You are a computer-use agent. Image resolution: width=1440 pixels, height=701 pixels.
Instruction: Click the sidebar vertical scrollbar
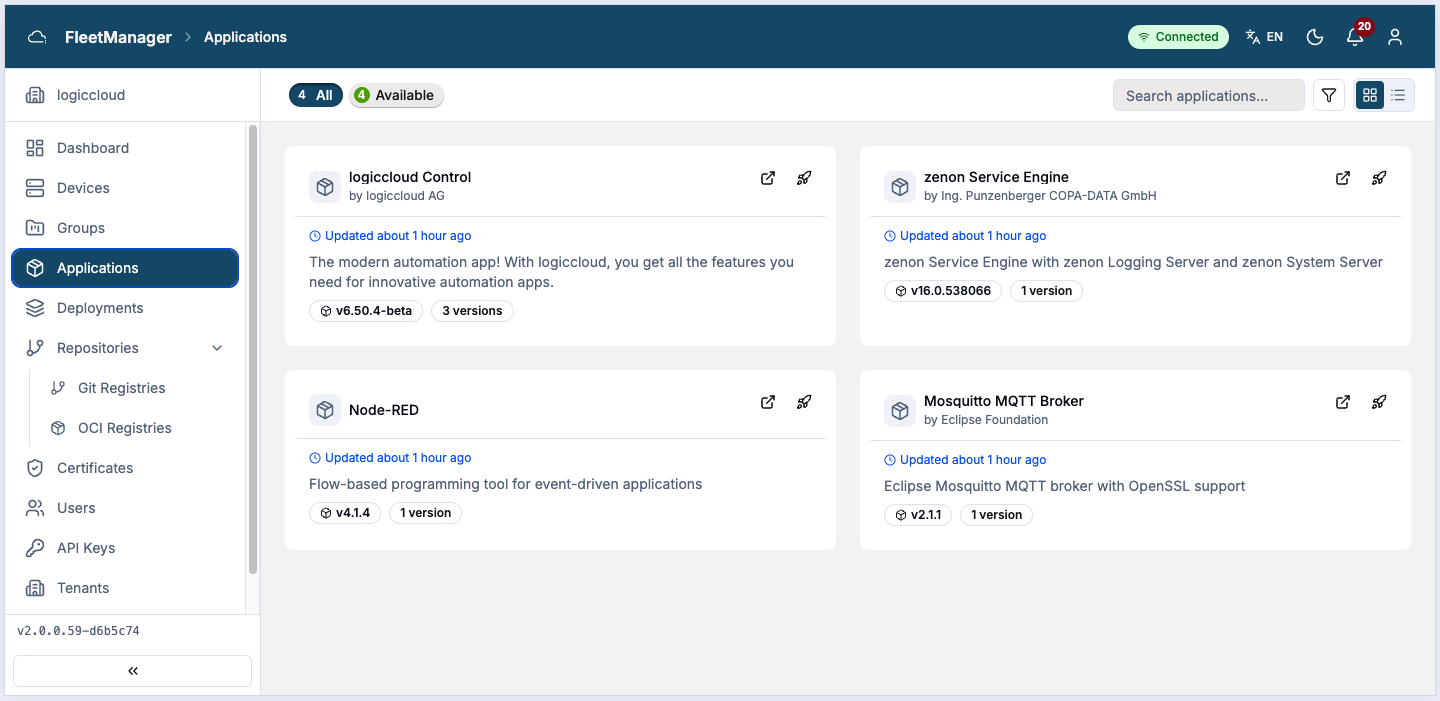(253, 350)
